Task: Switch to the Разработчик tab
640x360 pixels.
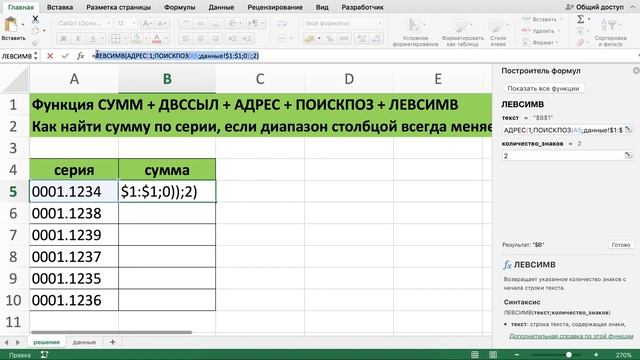Action: [362, 7]
